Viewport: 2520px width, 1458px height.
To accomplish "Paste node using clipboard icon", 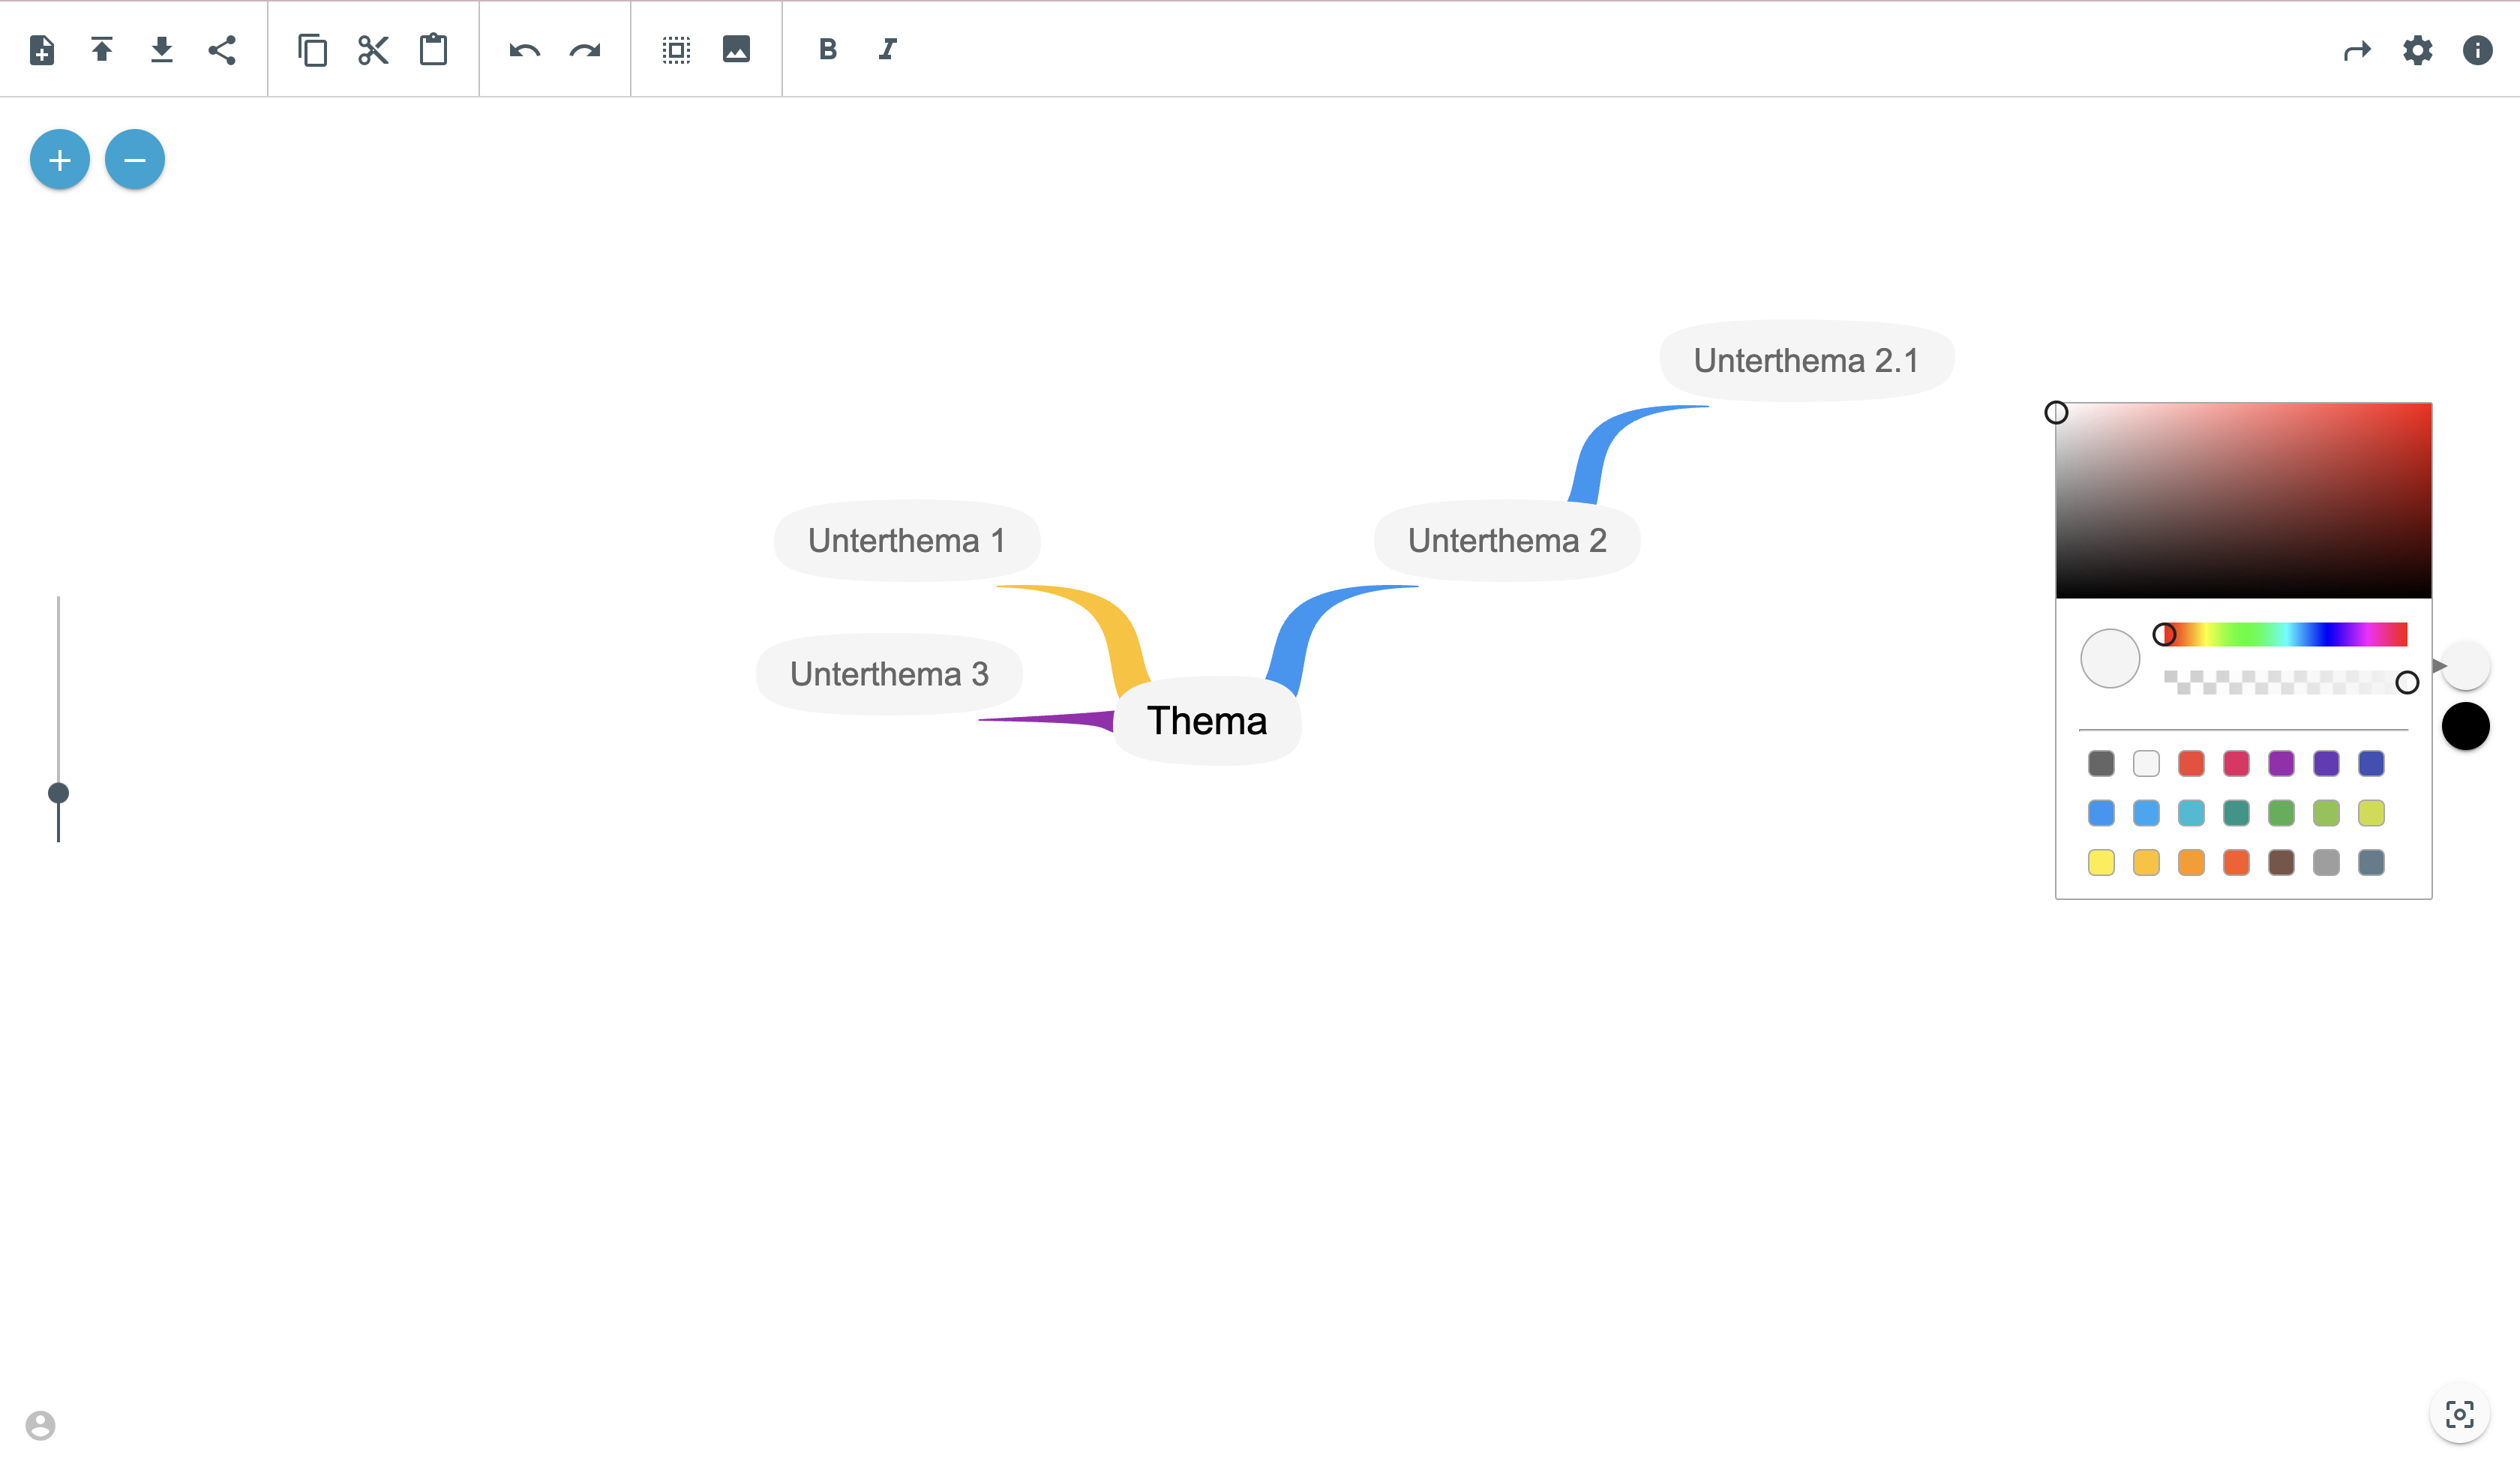I will (433, 50).
